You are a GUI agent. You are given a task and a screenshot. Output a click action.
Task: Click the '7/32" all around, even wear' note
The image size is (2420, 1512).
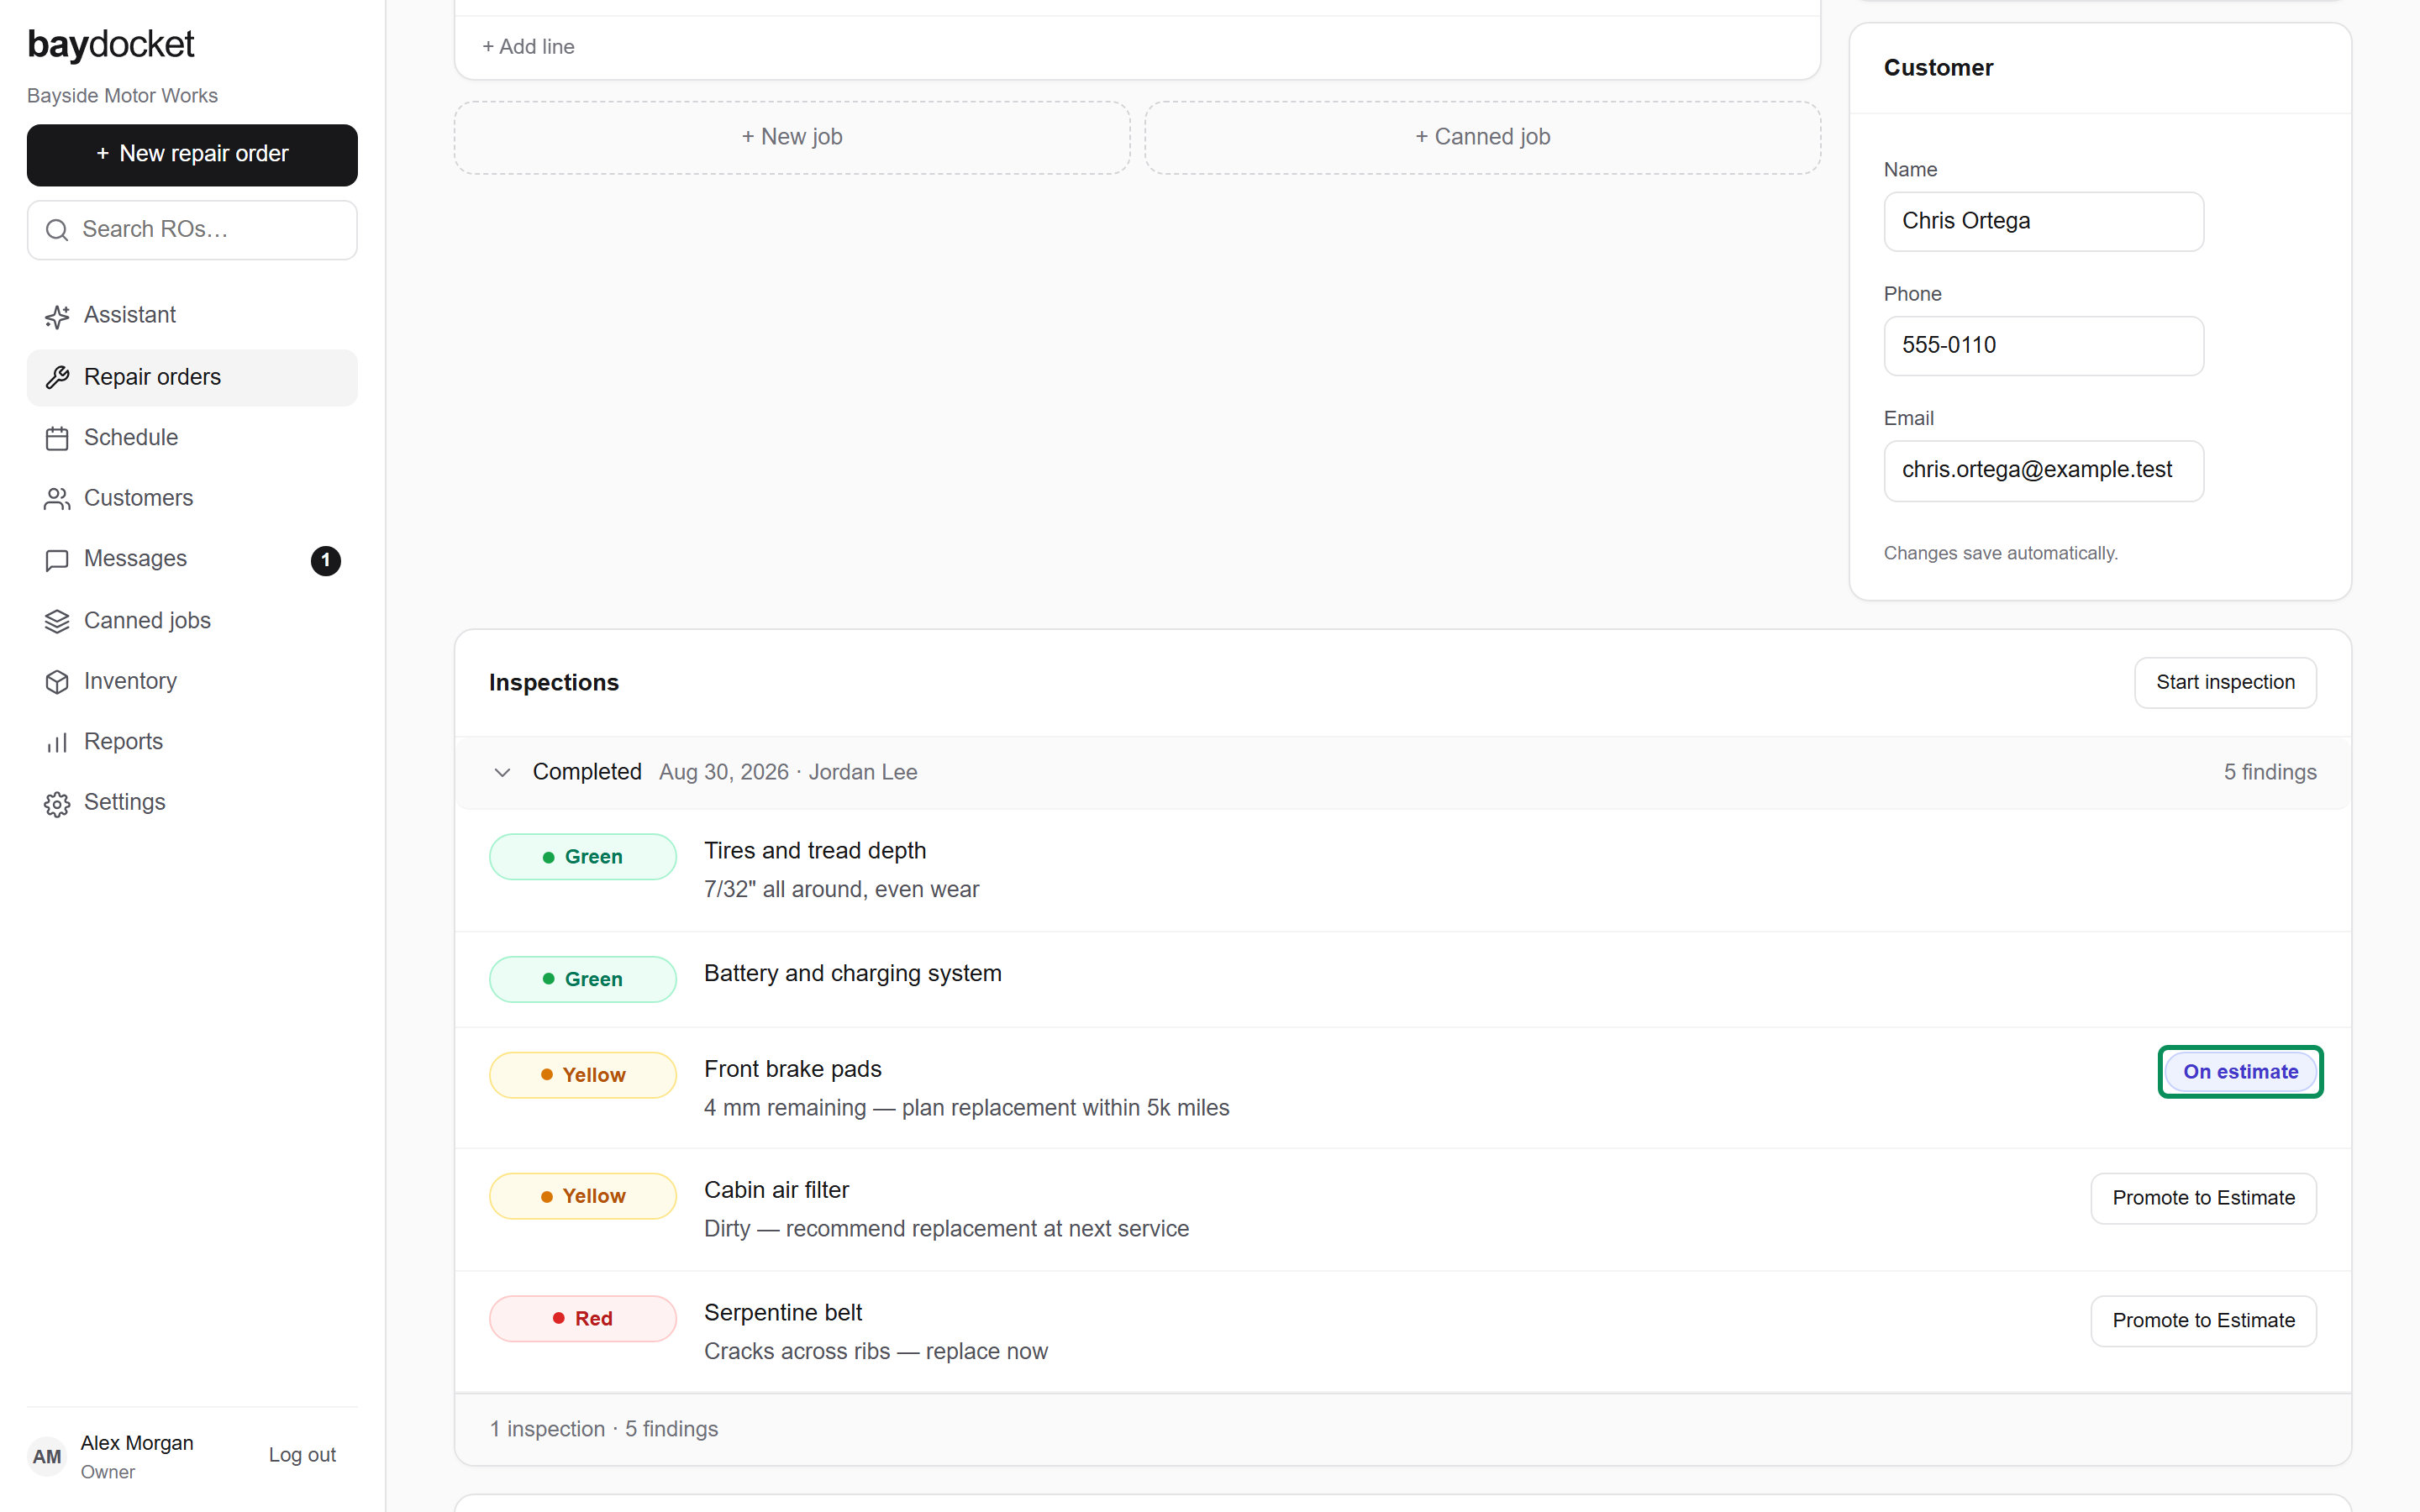pyautogui.click(x=842, y=890)
